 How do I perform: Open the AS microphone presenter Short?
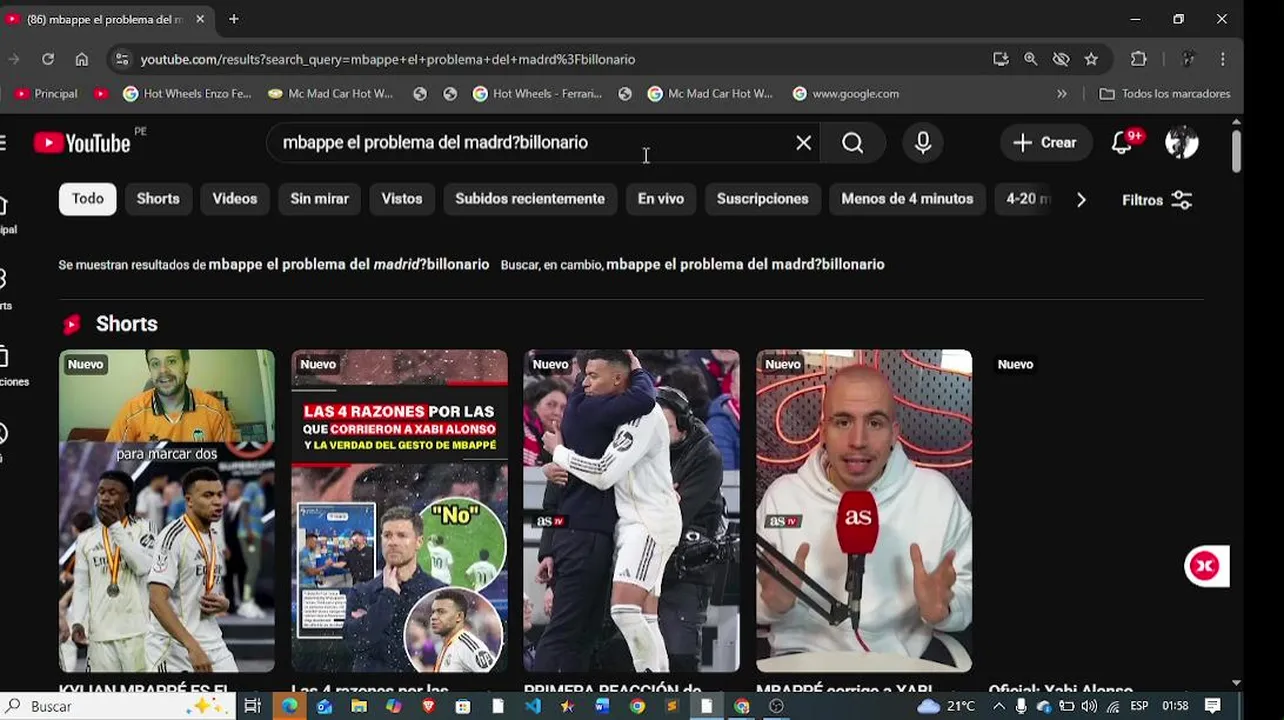tap(864, 511)
